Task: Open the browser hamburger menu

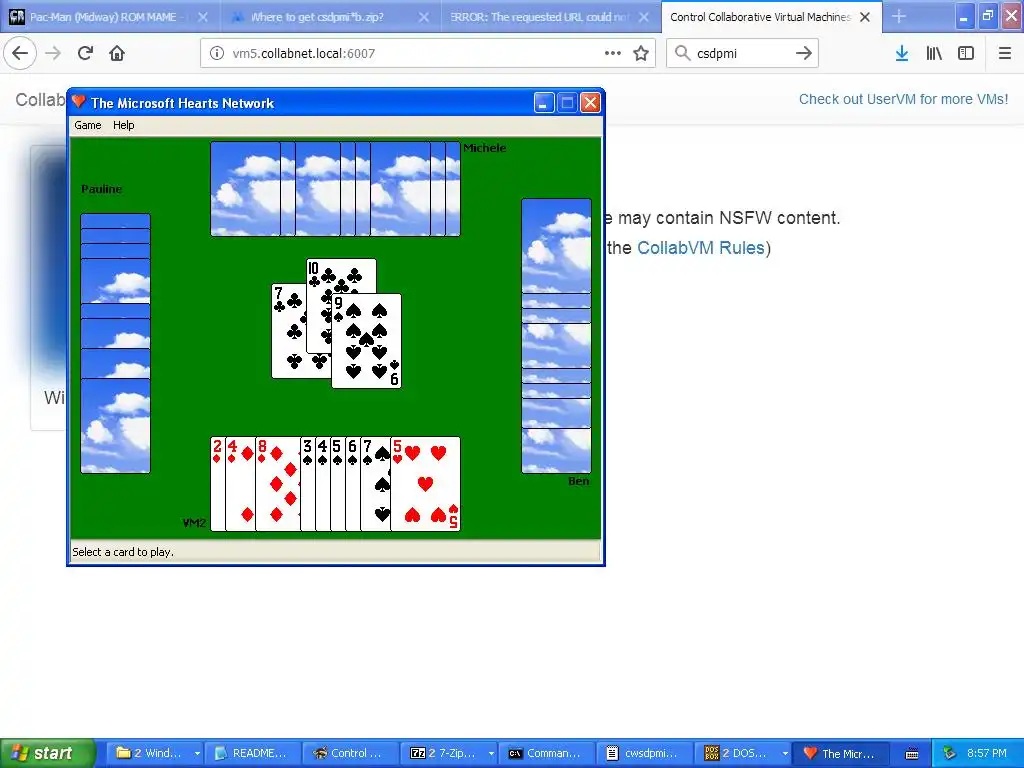Action: (1004, 54)
